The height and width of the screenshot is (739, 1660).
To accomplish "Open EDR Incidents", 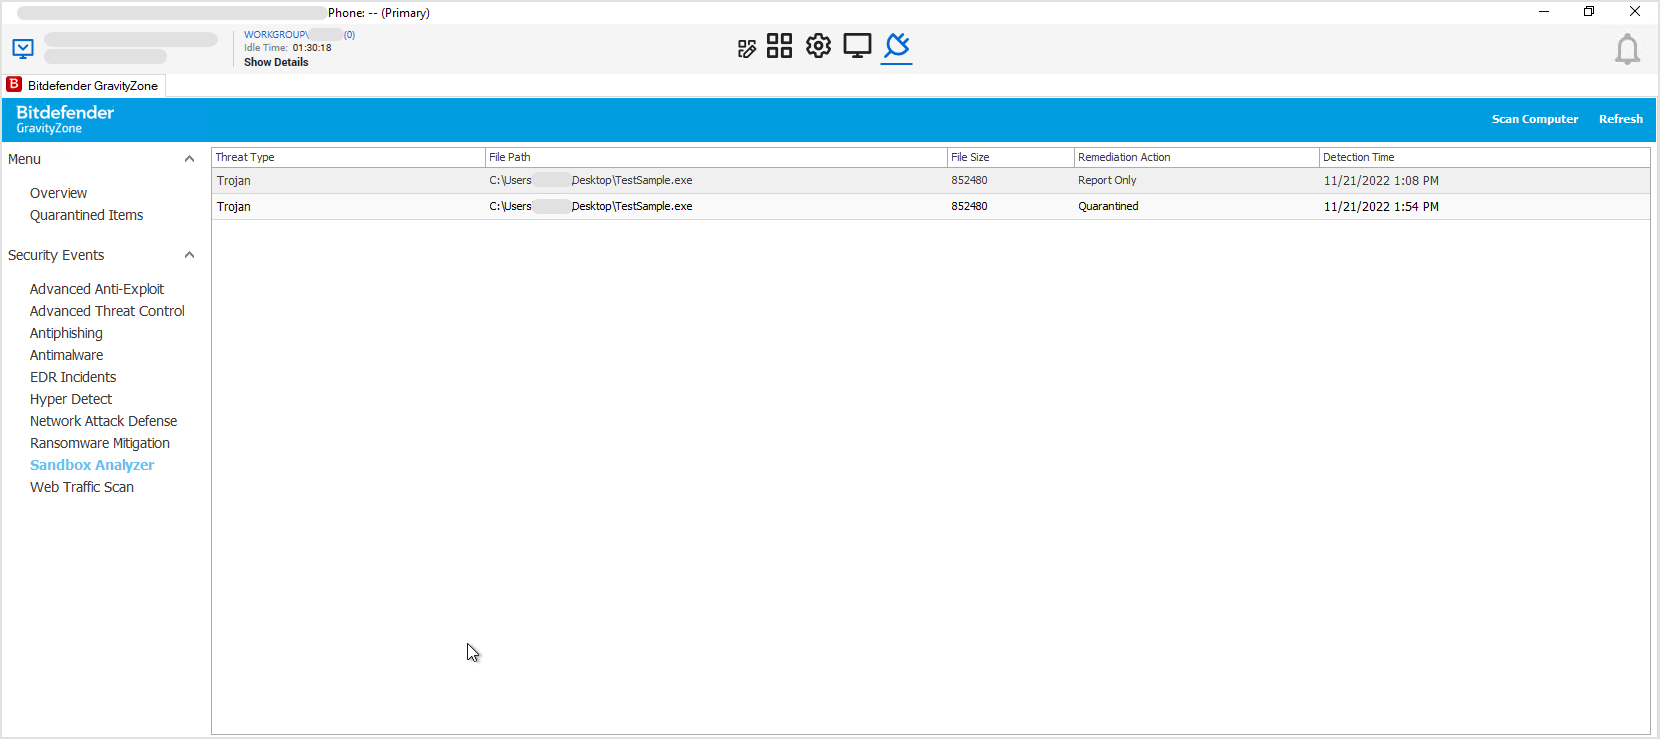I will [x=73, y=377].
